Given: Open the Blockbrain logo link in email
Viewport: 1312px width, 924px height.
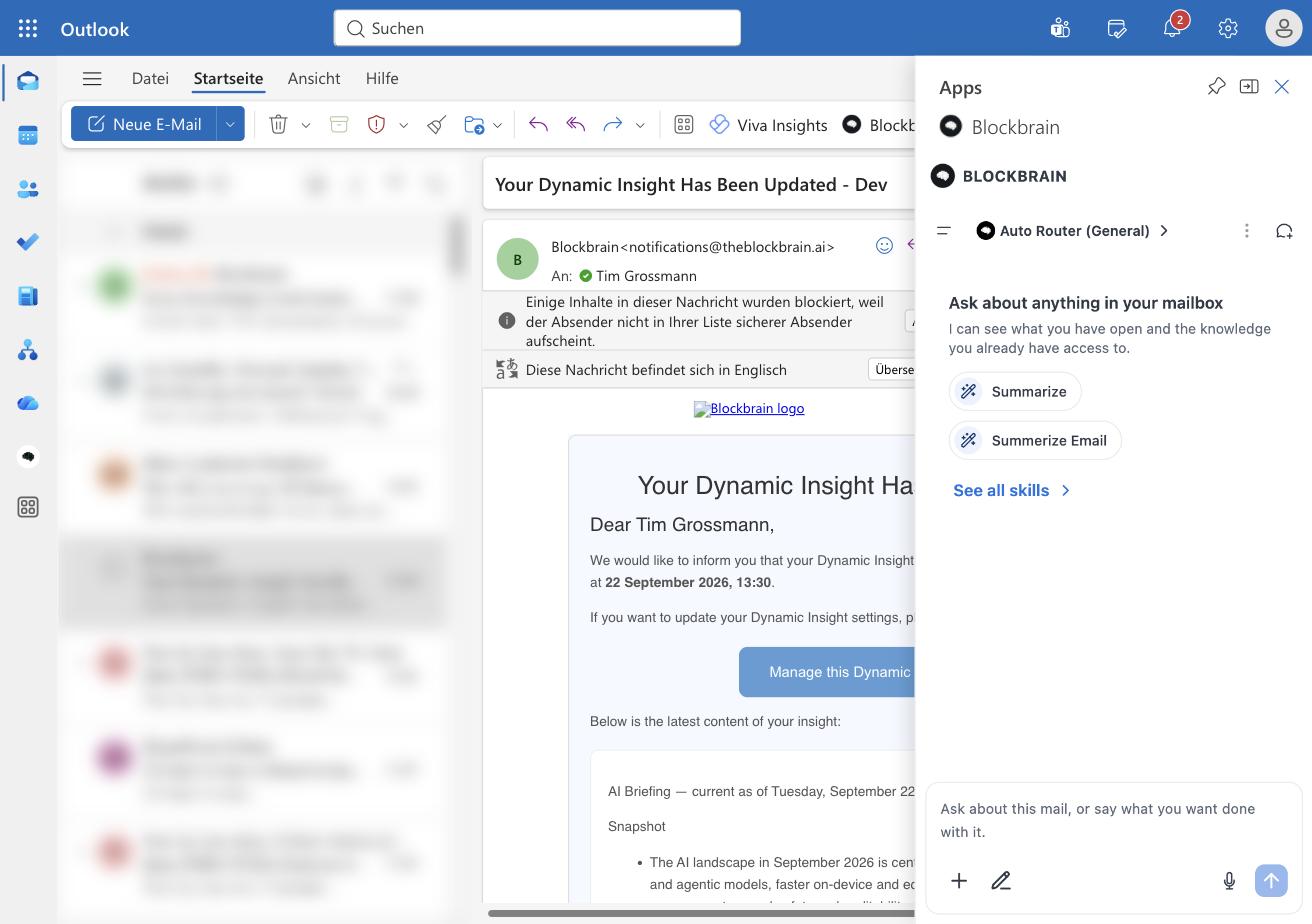Looking at the screenshot, I should (749, 408).
